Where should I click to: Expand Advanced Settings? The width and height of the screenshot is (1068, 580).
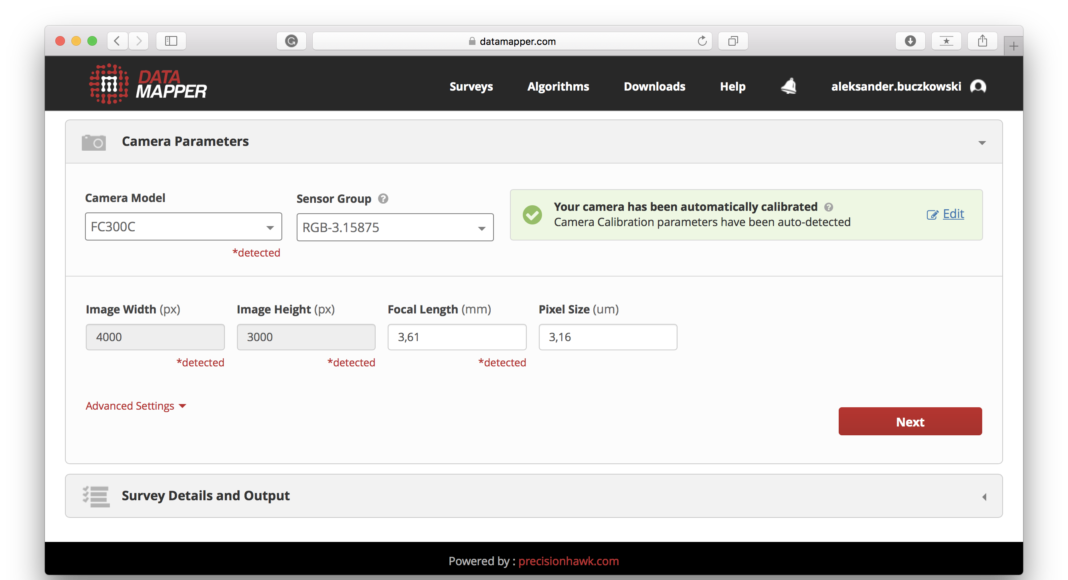tap(136, 406)
